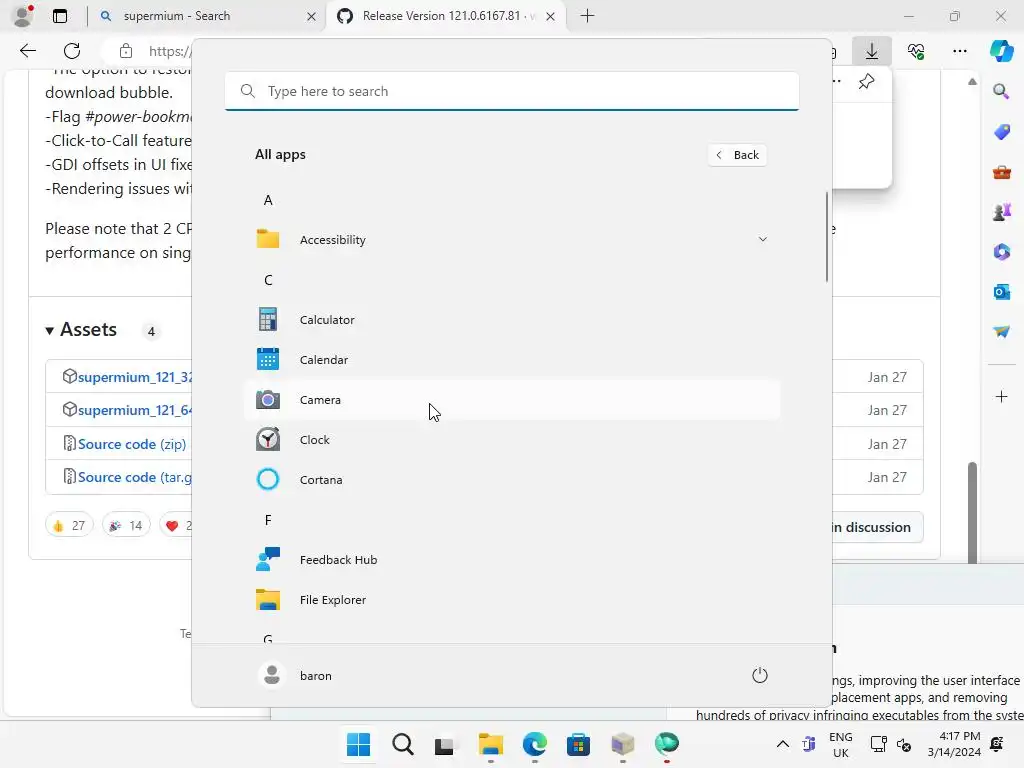The image size is (1024, 768).
Task: Open the Edge profile avatar
Action: [23, 16]
